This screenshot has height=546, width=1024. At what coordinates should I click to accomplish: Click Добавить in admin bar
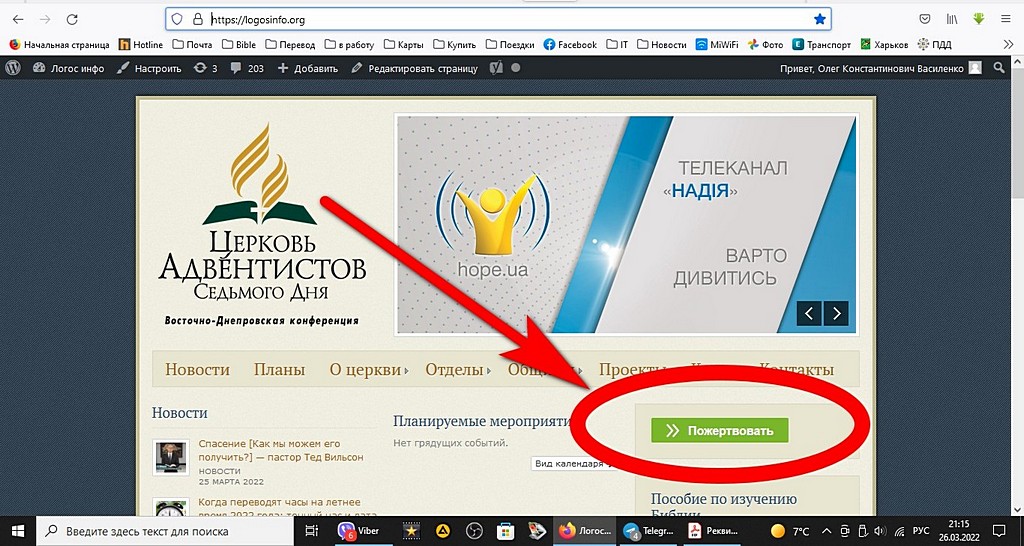[308, 68]
